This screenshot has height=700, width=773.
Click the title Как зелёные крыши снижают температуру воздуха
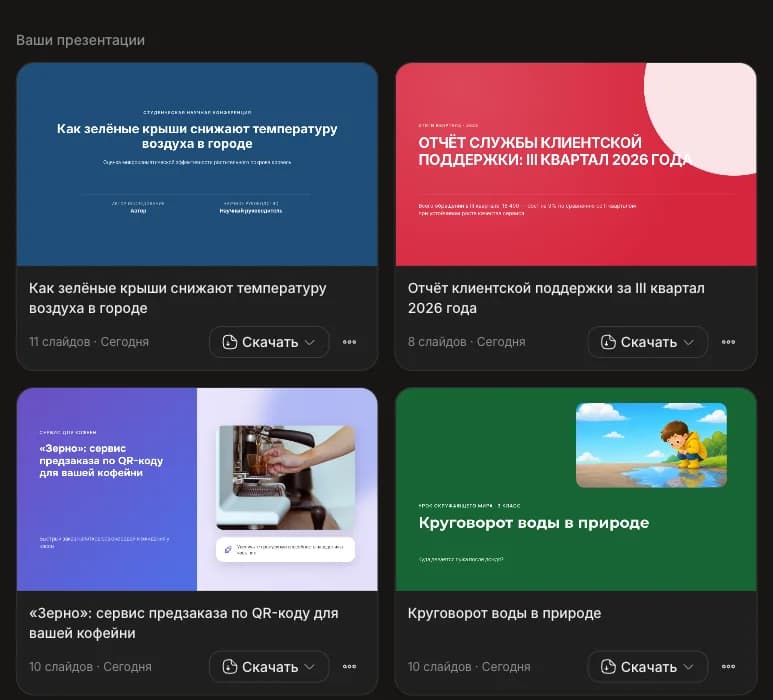click(177, 298)
